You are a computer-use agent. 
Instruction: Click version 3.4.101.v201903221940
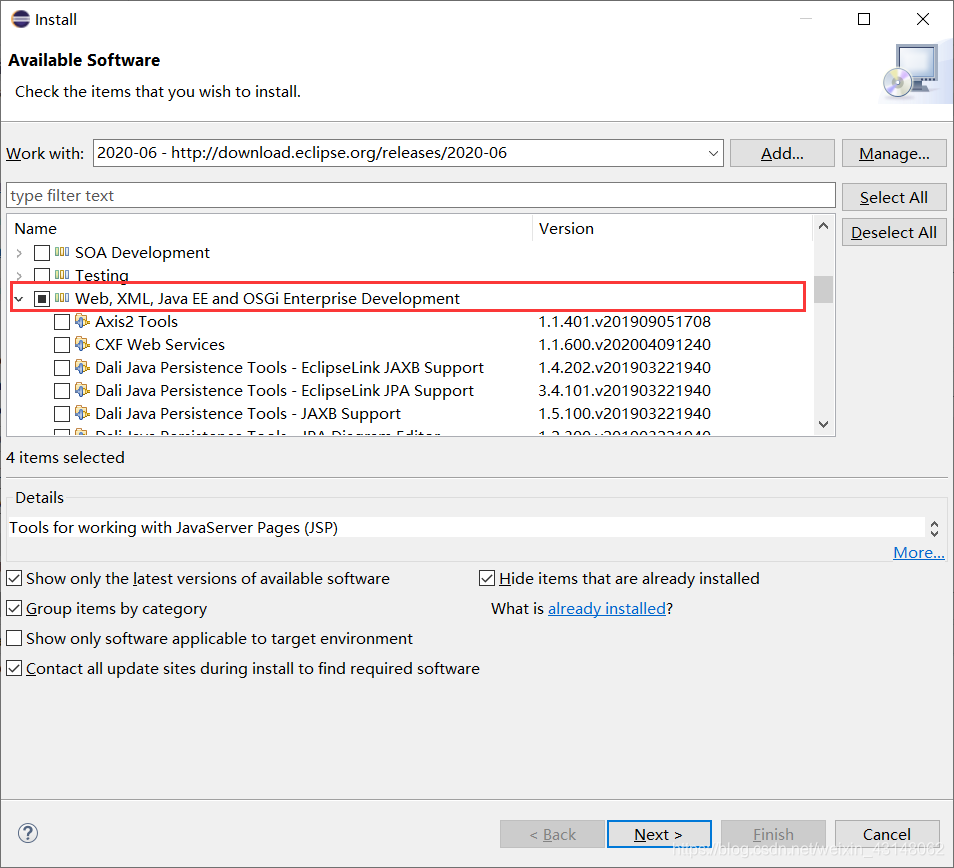click(624, 391)
